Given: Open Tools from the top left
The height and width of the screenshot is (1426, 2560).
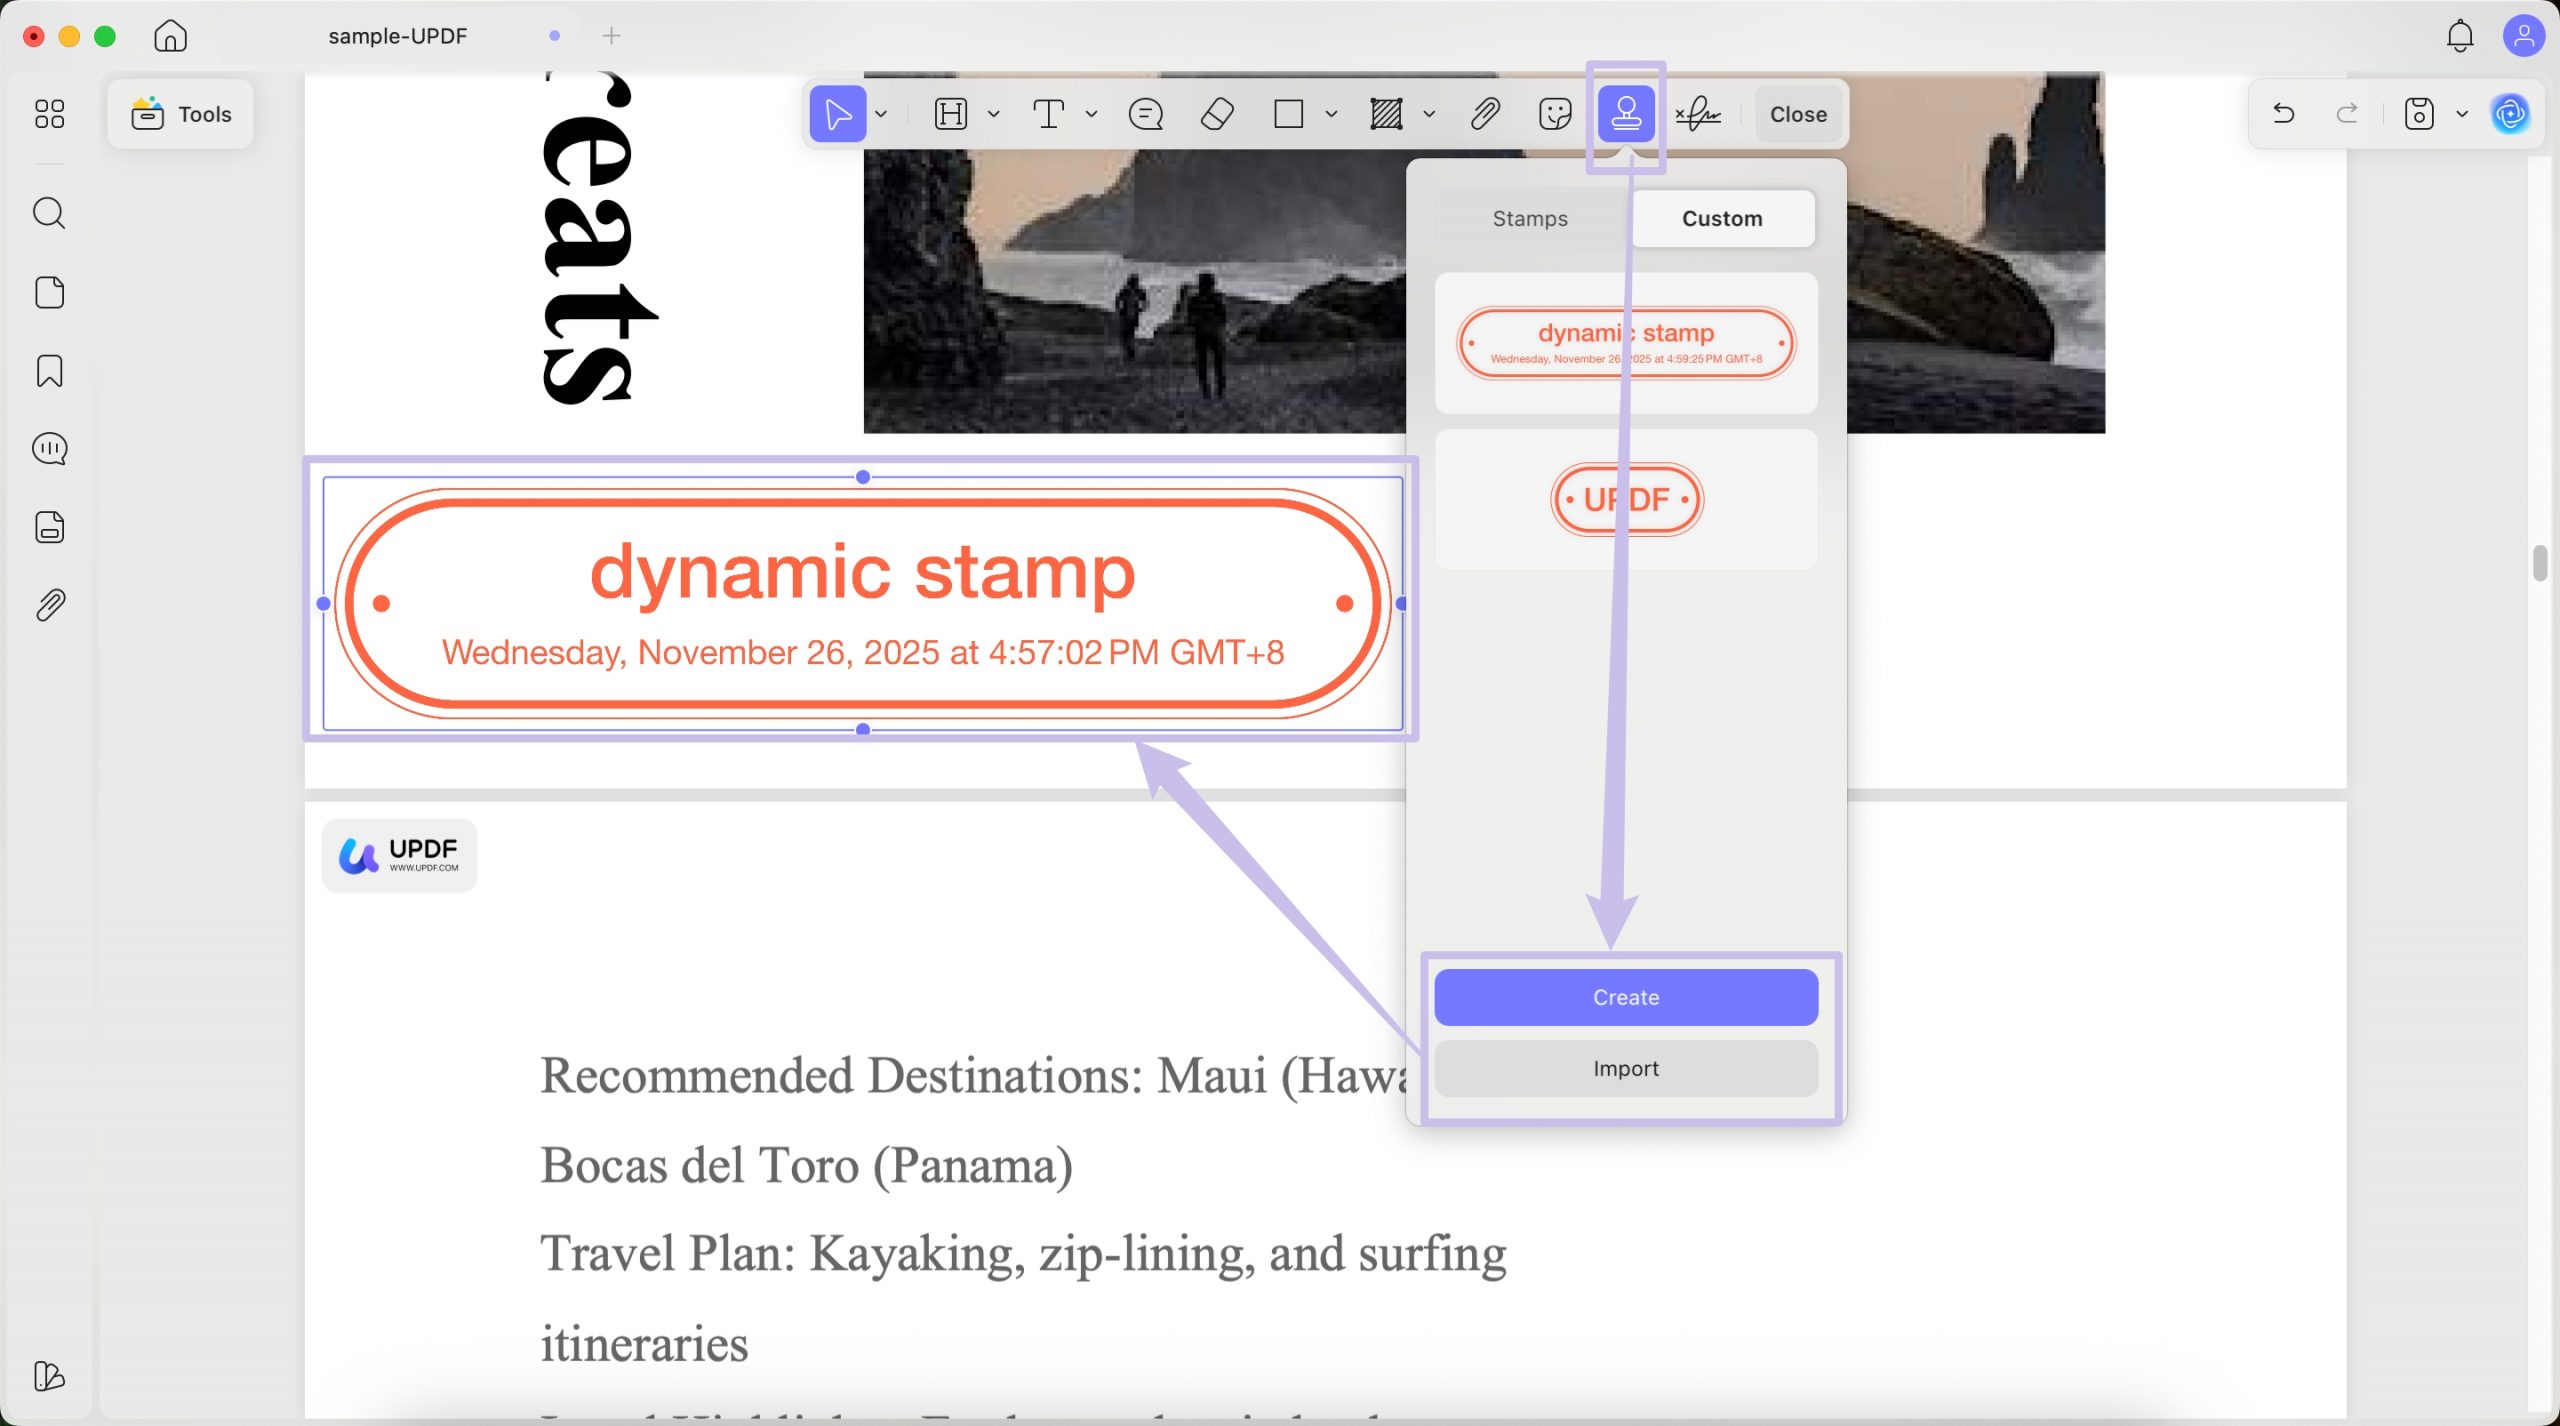Looking at the screenshot, I should (180, 113).
